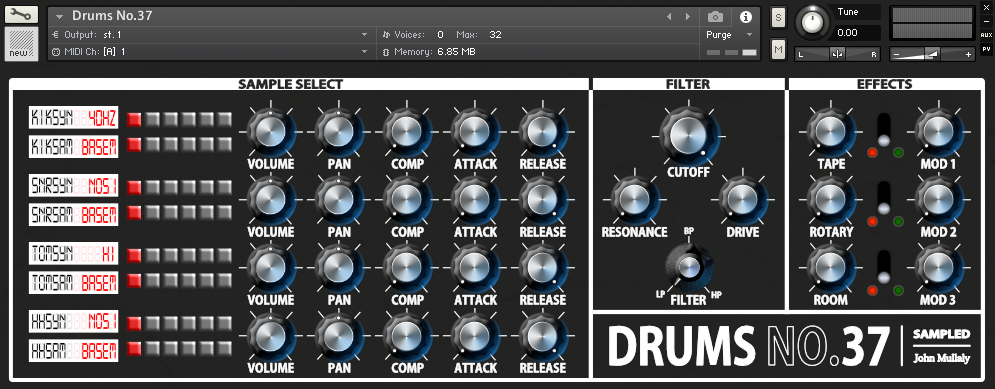Click the MOD 1 knob
This screenshot has width=995, height=389.
939,131
